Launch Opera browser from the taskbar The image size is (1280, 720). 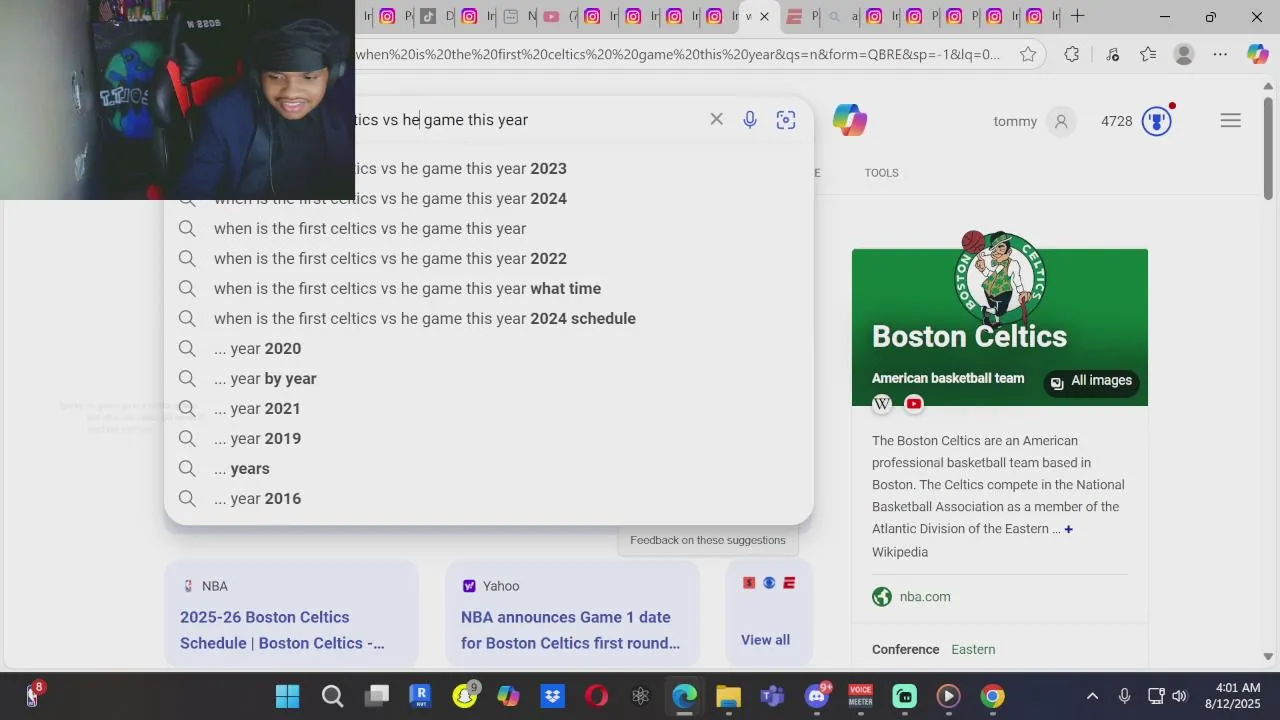(x=596, y=696)
